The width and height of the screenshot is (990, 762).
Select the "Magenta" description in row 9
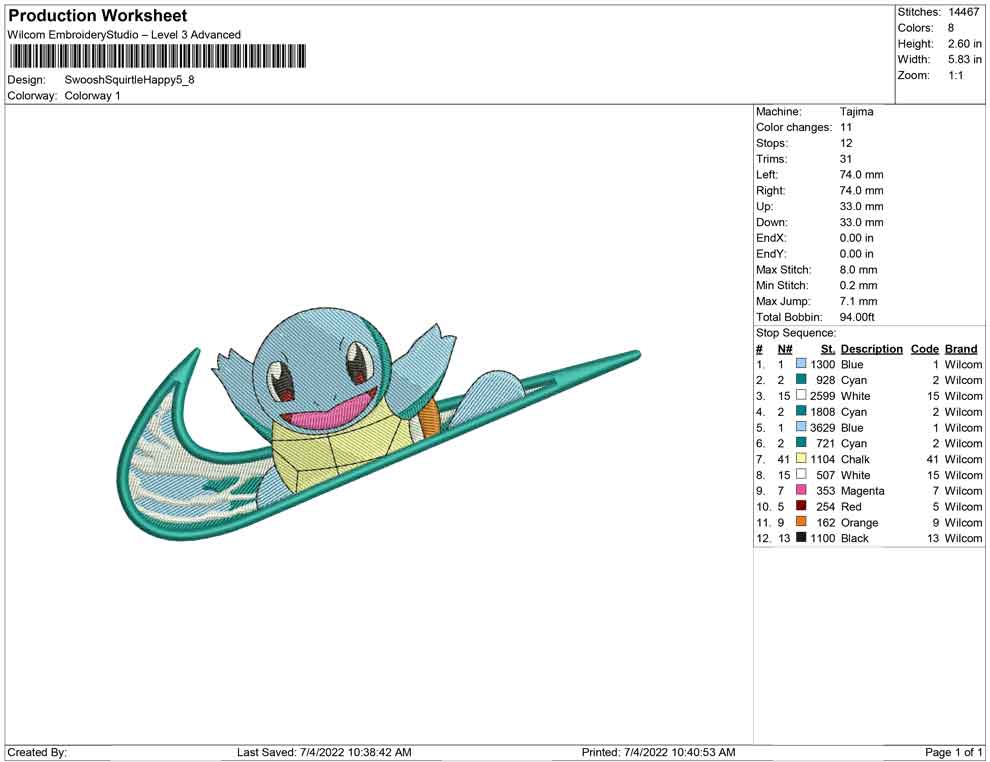(862, 491)
